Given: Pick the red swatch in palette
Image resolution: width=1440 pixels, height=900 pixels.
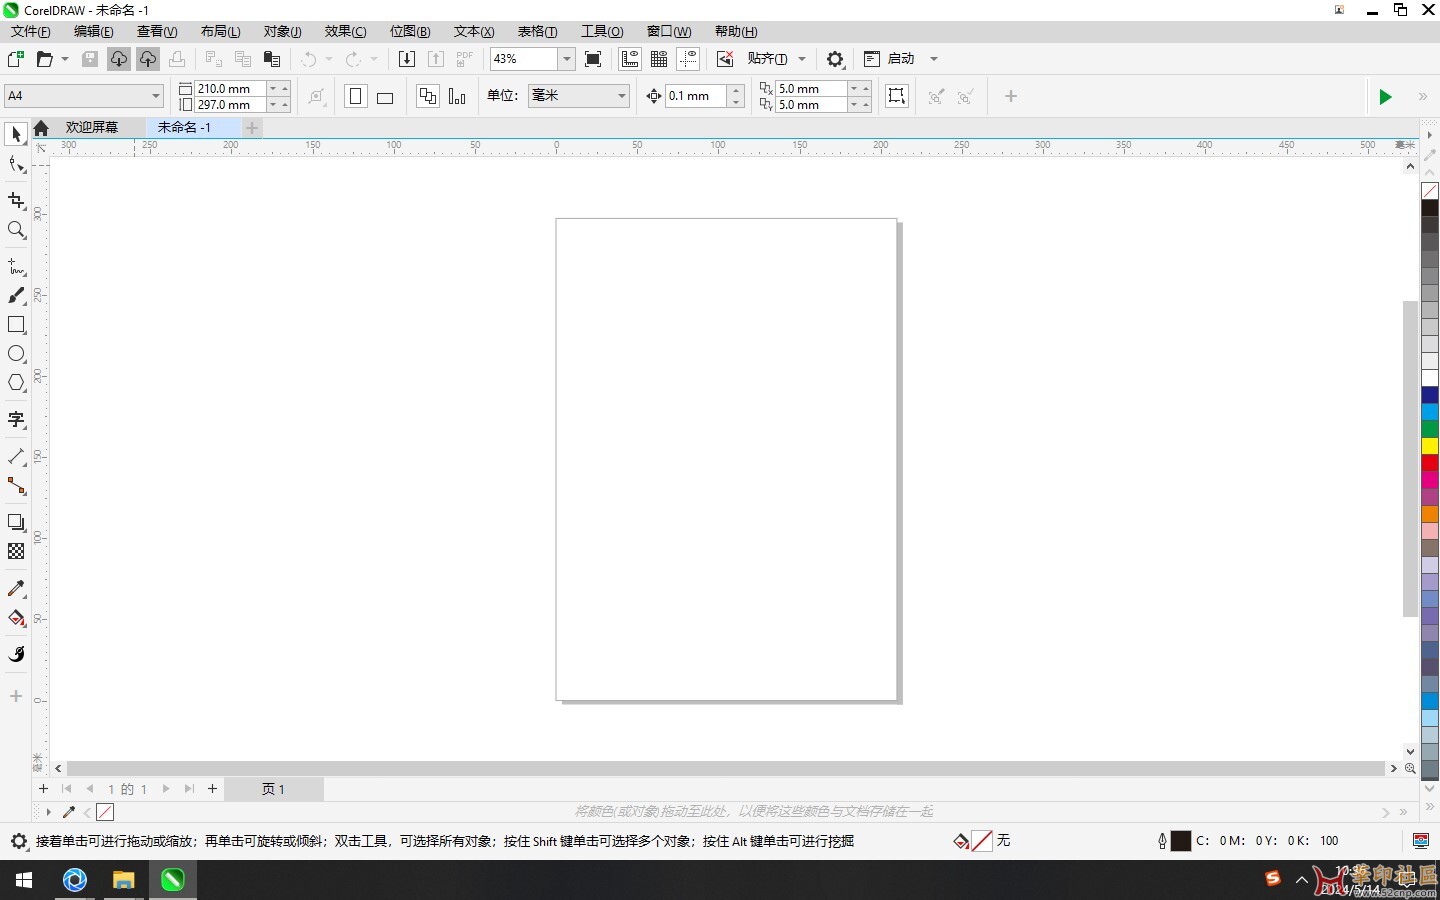Looking at the screenshot, I should pyautogui.click(x=1430, y=463).
